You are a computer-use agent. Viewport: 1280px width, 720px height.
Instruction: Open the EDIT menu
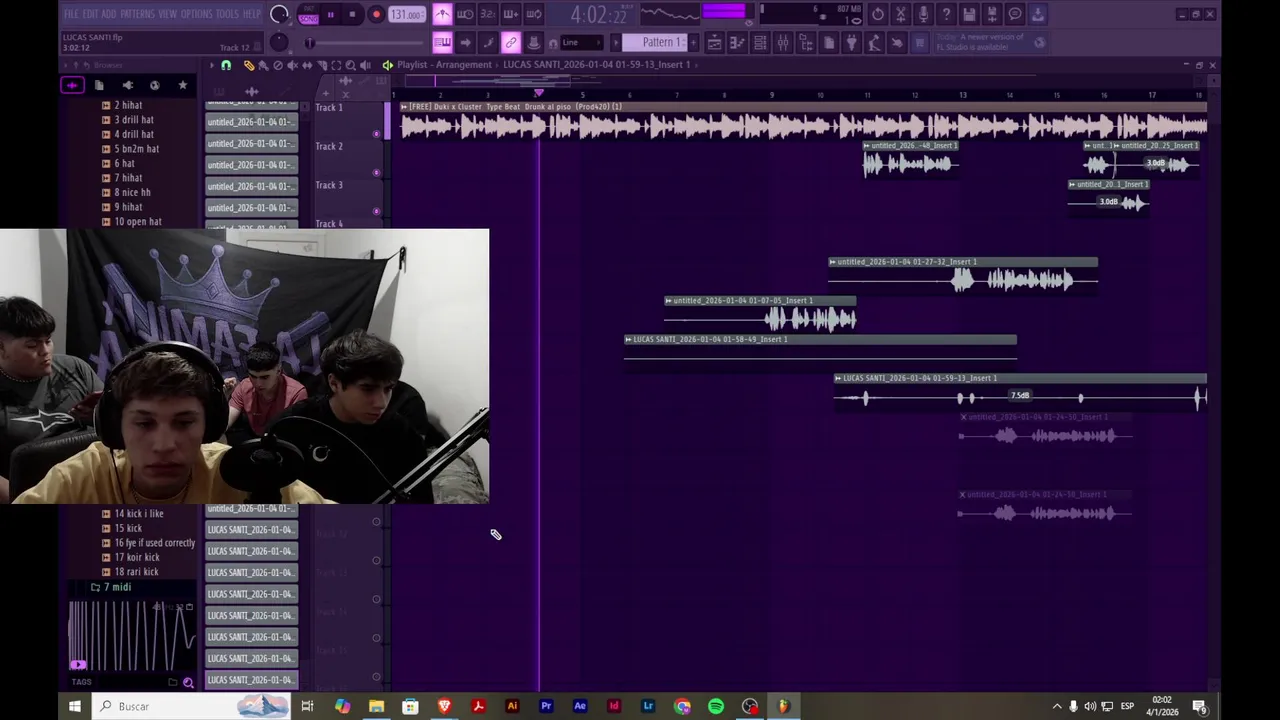pos(90,14)
